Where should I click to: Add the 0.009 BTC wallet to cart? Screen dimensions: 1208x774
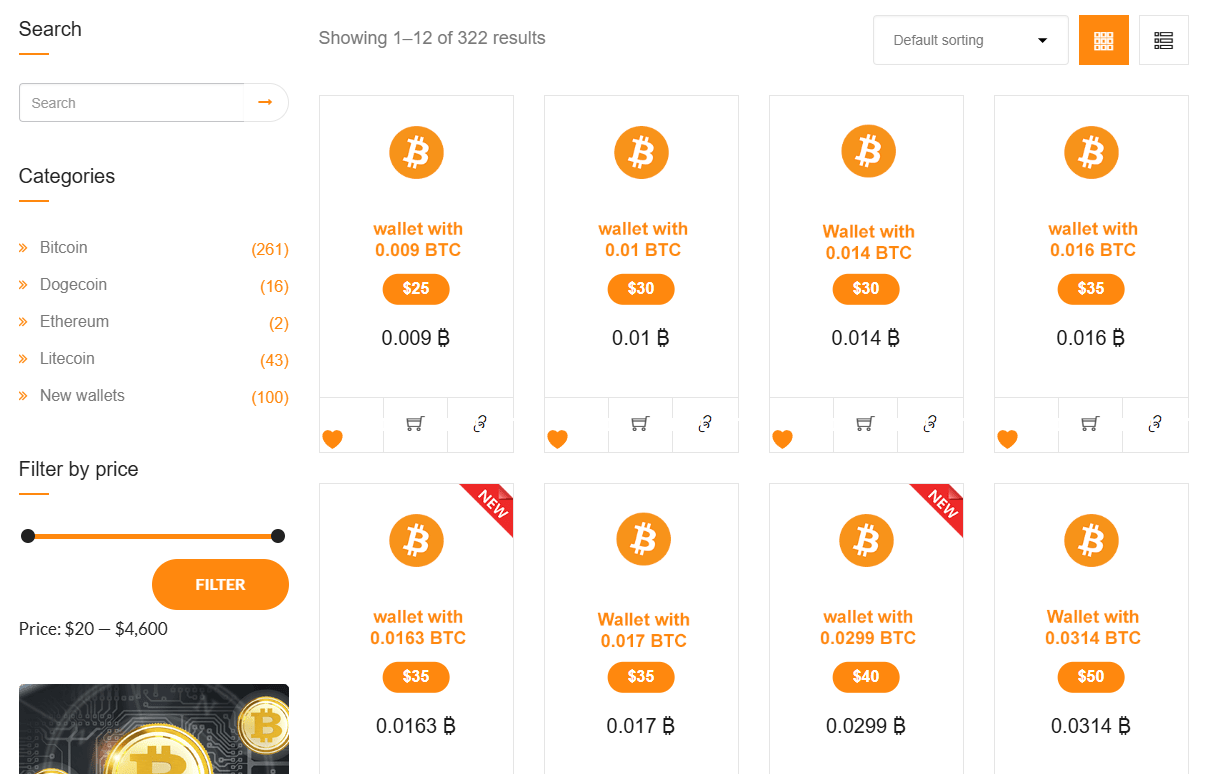pos(415,424)
